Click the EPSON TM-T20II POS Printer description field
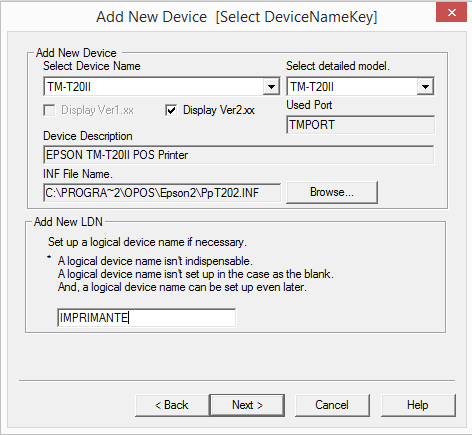 click(239, 155)
